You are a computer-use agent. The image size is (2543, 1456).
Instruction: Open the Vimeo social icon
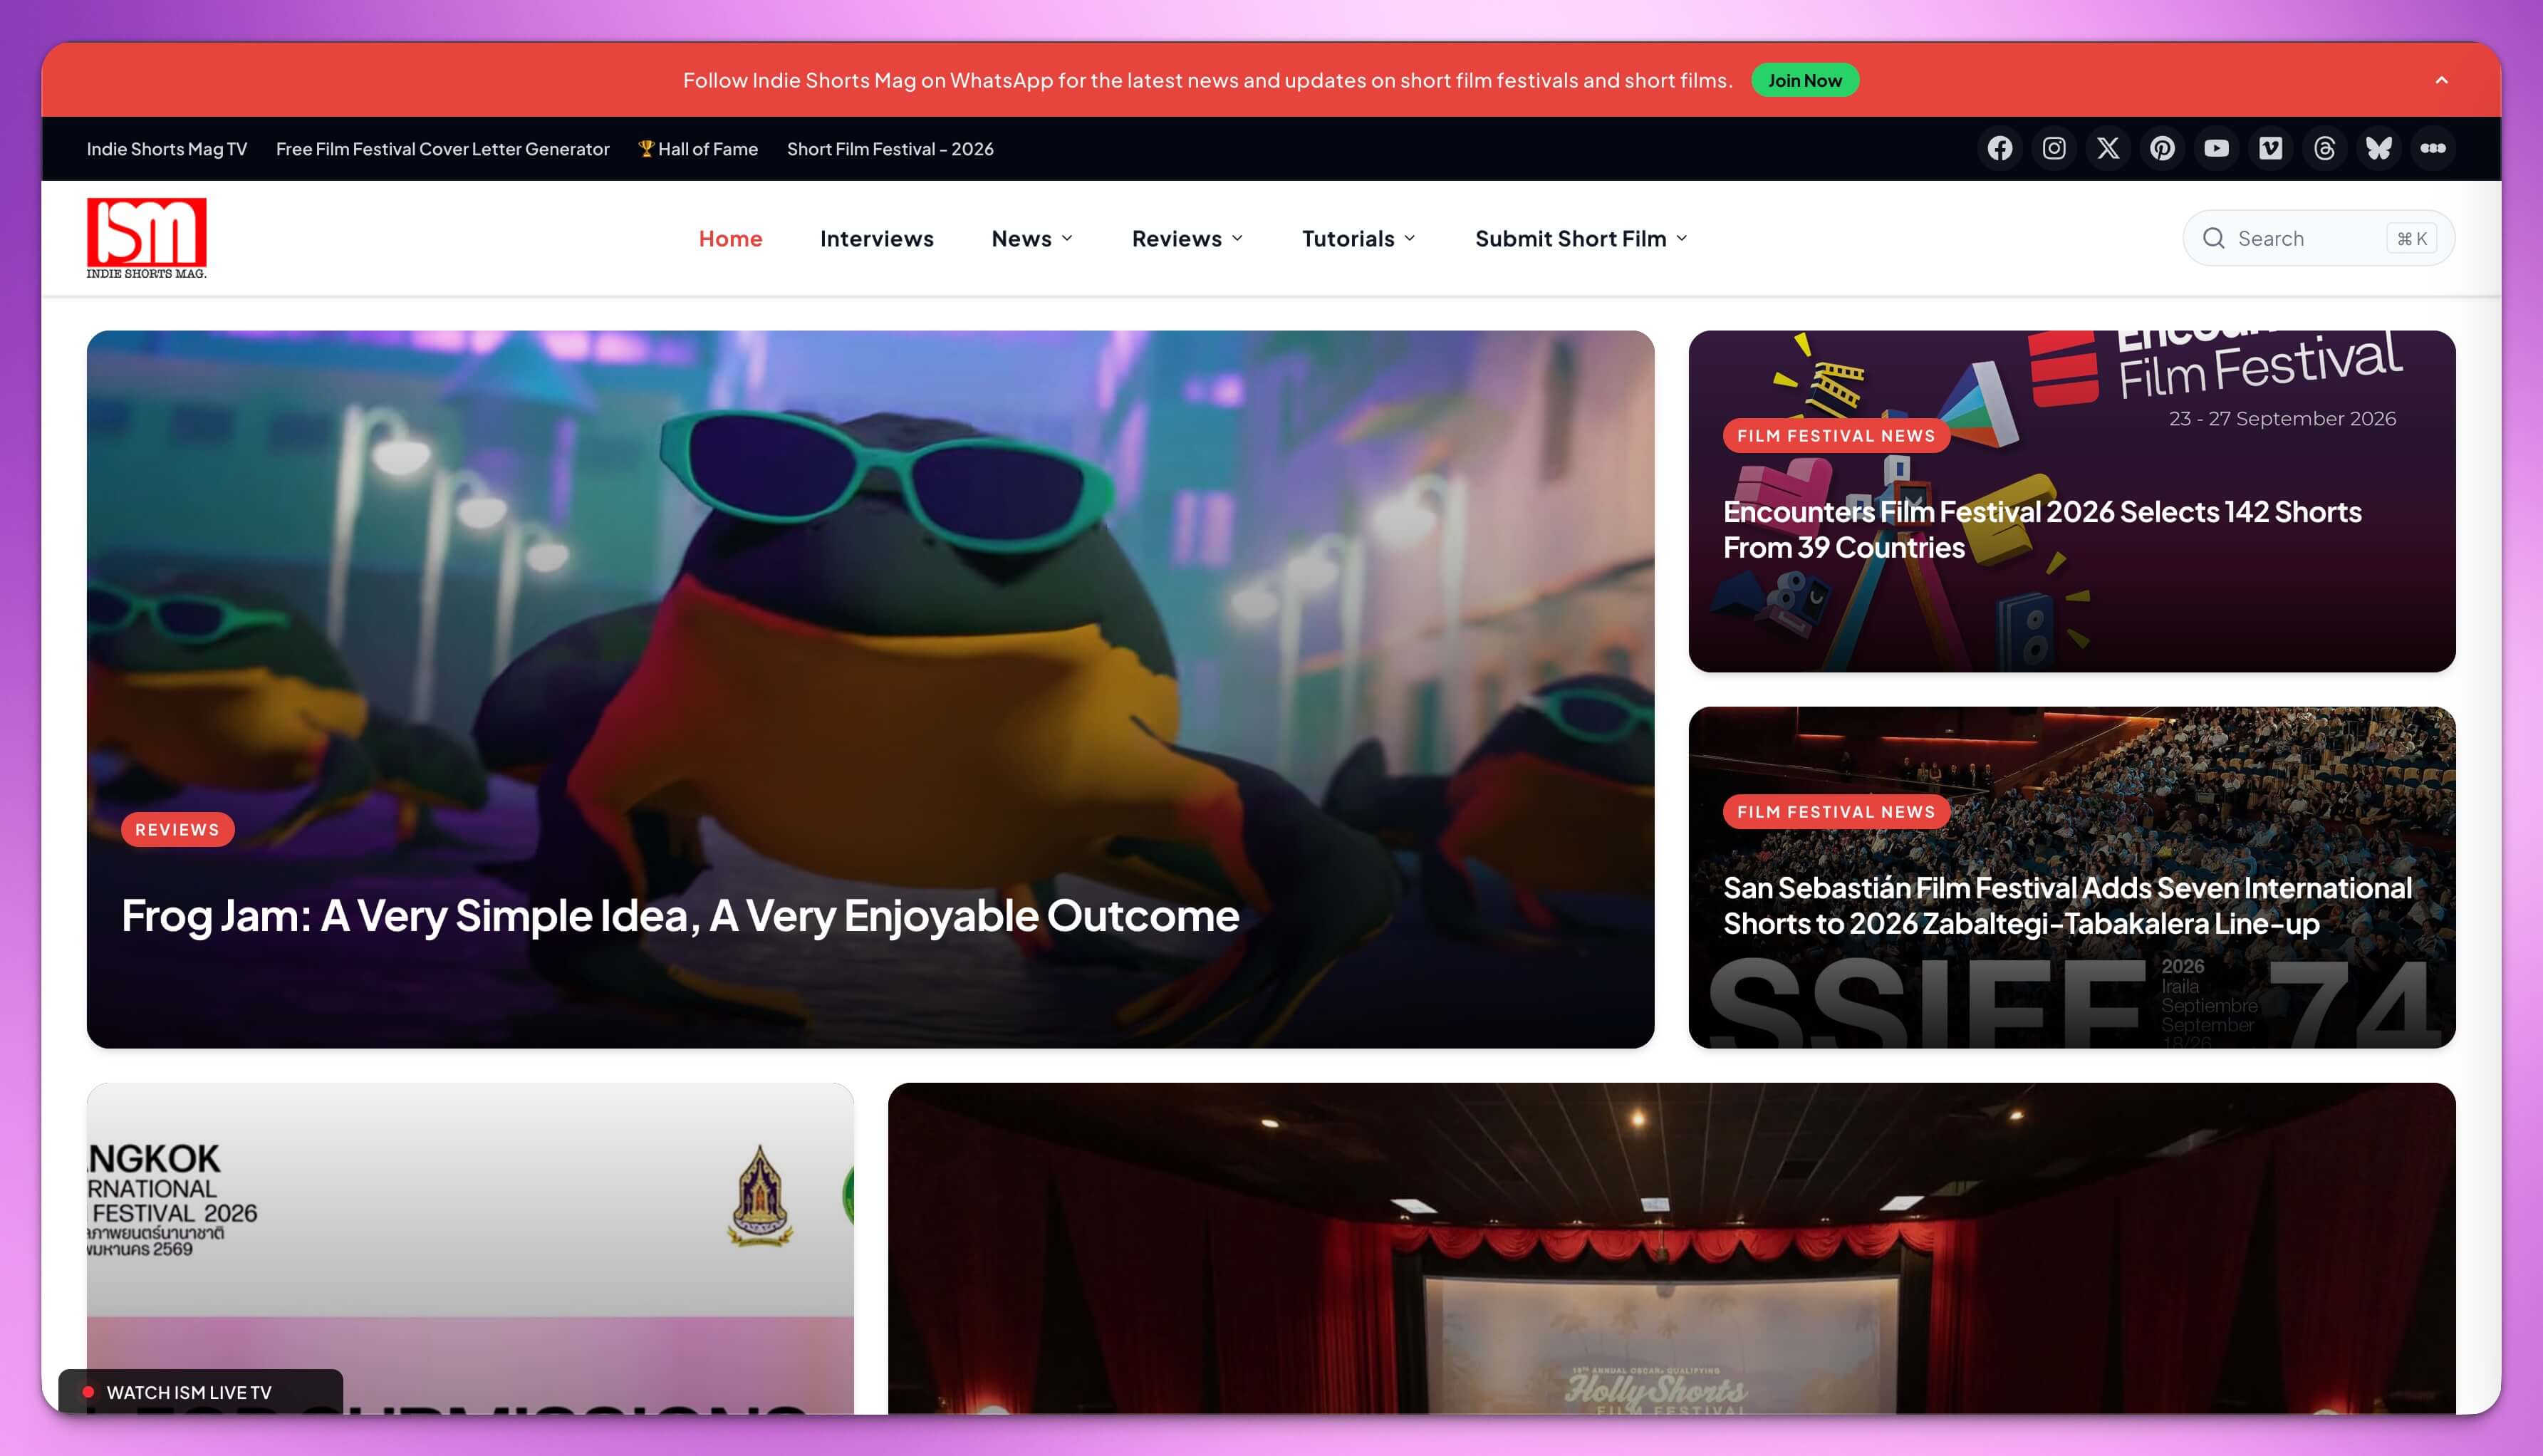[x=2270, y=149]
